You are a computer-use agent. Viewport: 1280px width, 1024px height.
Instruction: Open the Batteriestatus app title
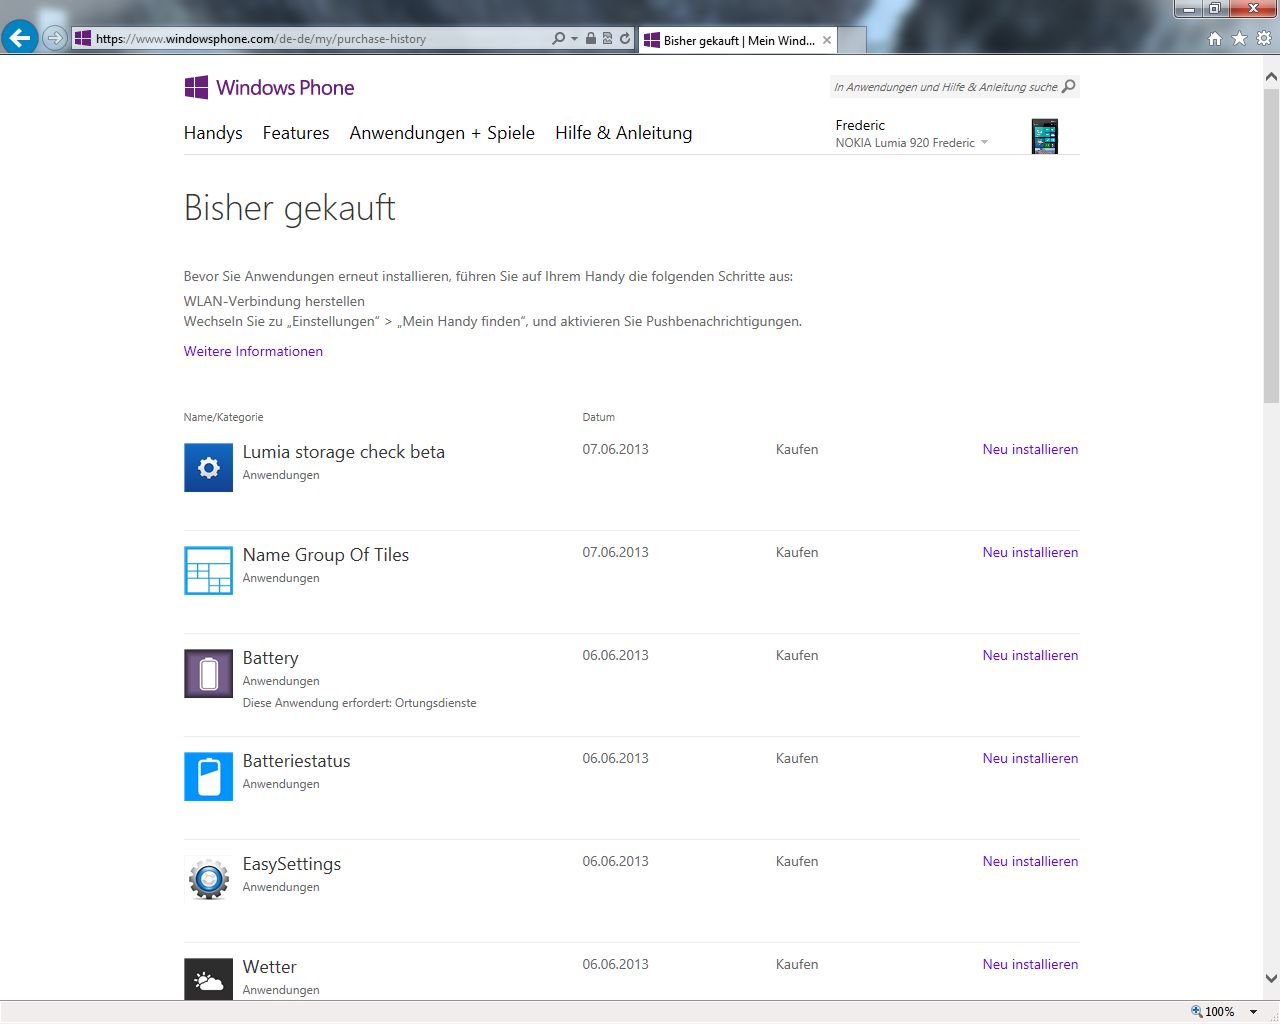(296, 761)
